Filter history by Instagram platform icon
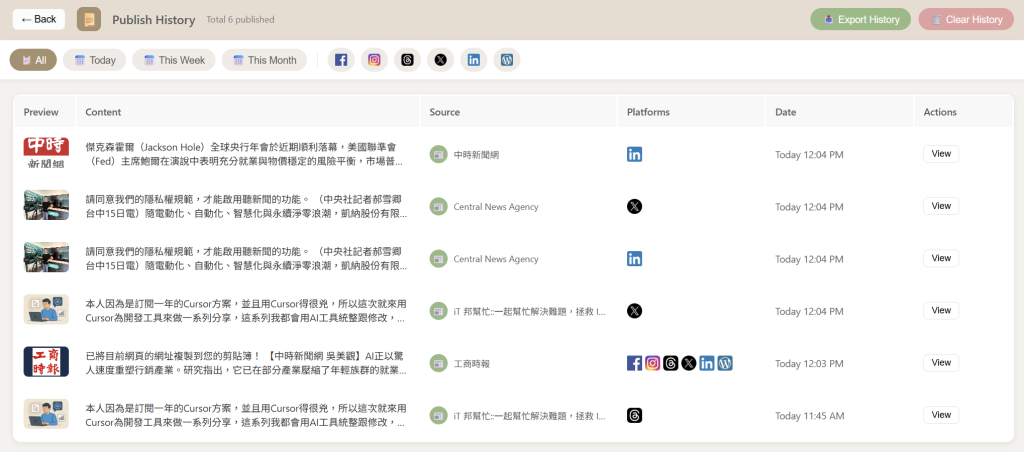 coord(374,60)
